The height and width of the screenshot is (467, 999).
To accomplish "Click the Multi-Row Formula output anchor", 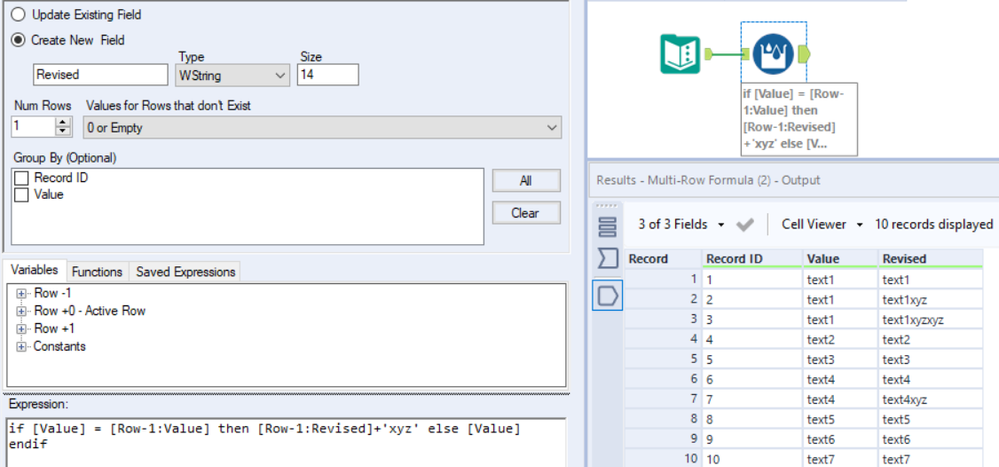I will coord(803,55).
